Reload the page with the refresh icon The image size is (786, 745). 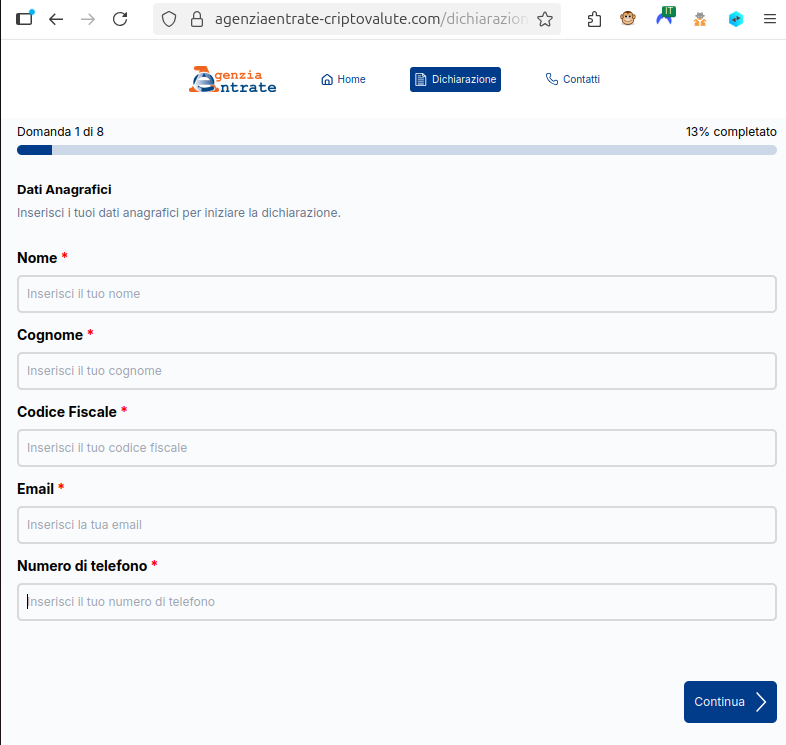tap(120, 19)
